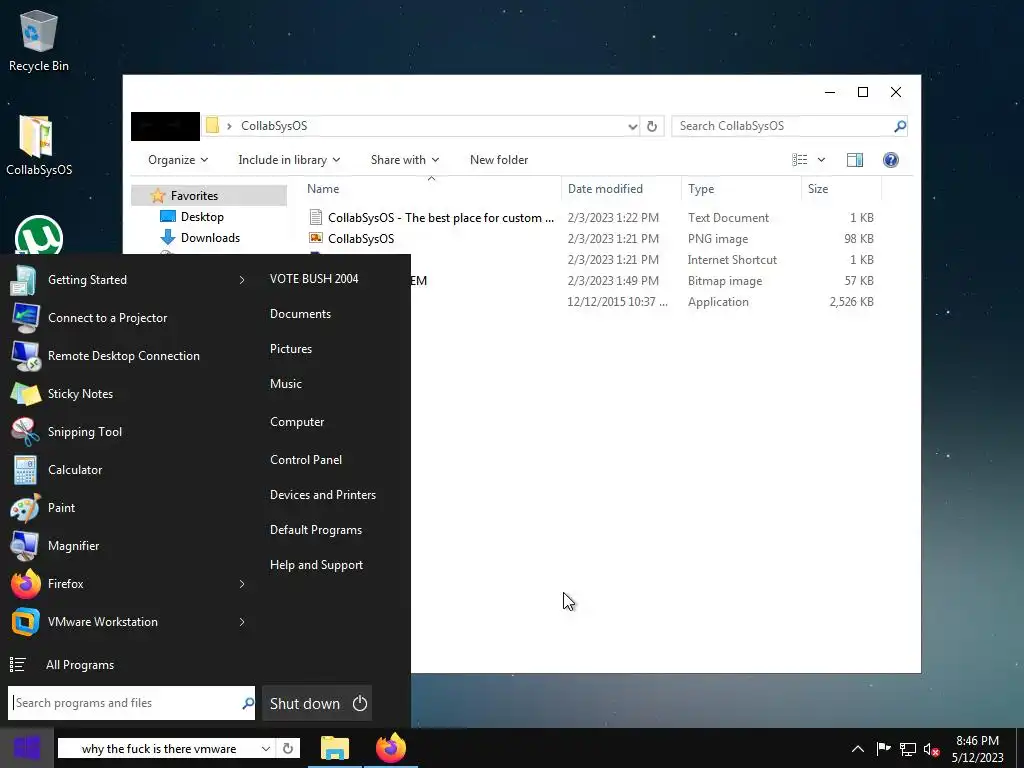1024x768 pixels.
Task: Open Sticky Notes from Start menu
Action: [127, 394]
